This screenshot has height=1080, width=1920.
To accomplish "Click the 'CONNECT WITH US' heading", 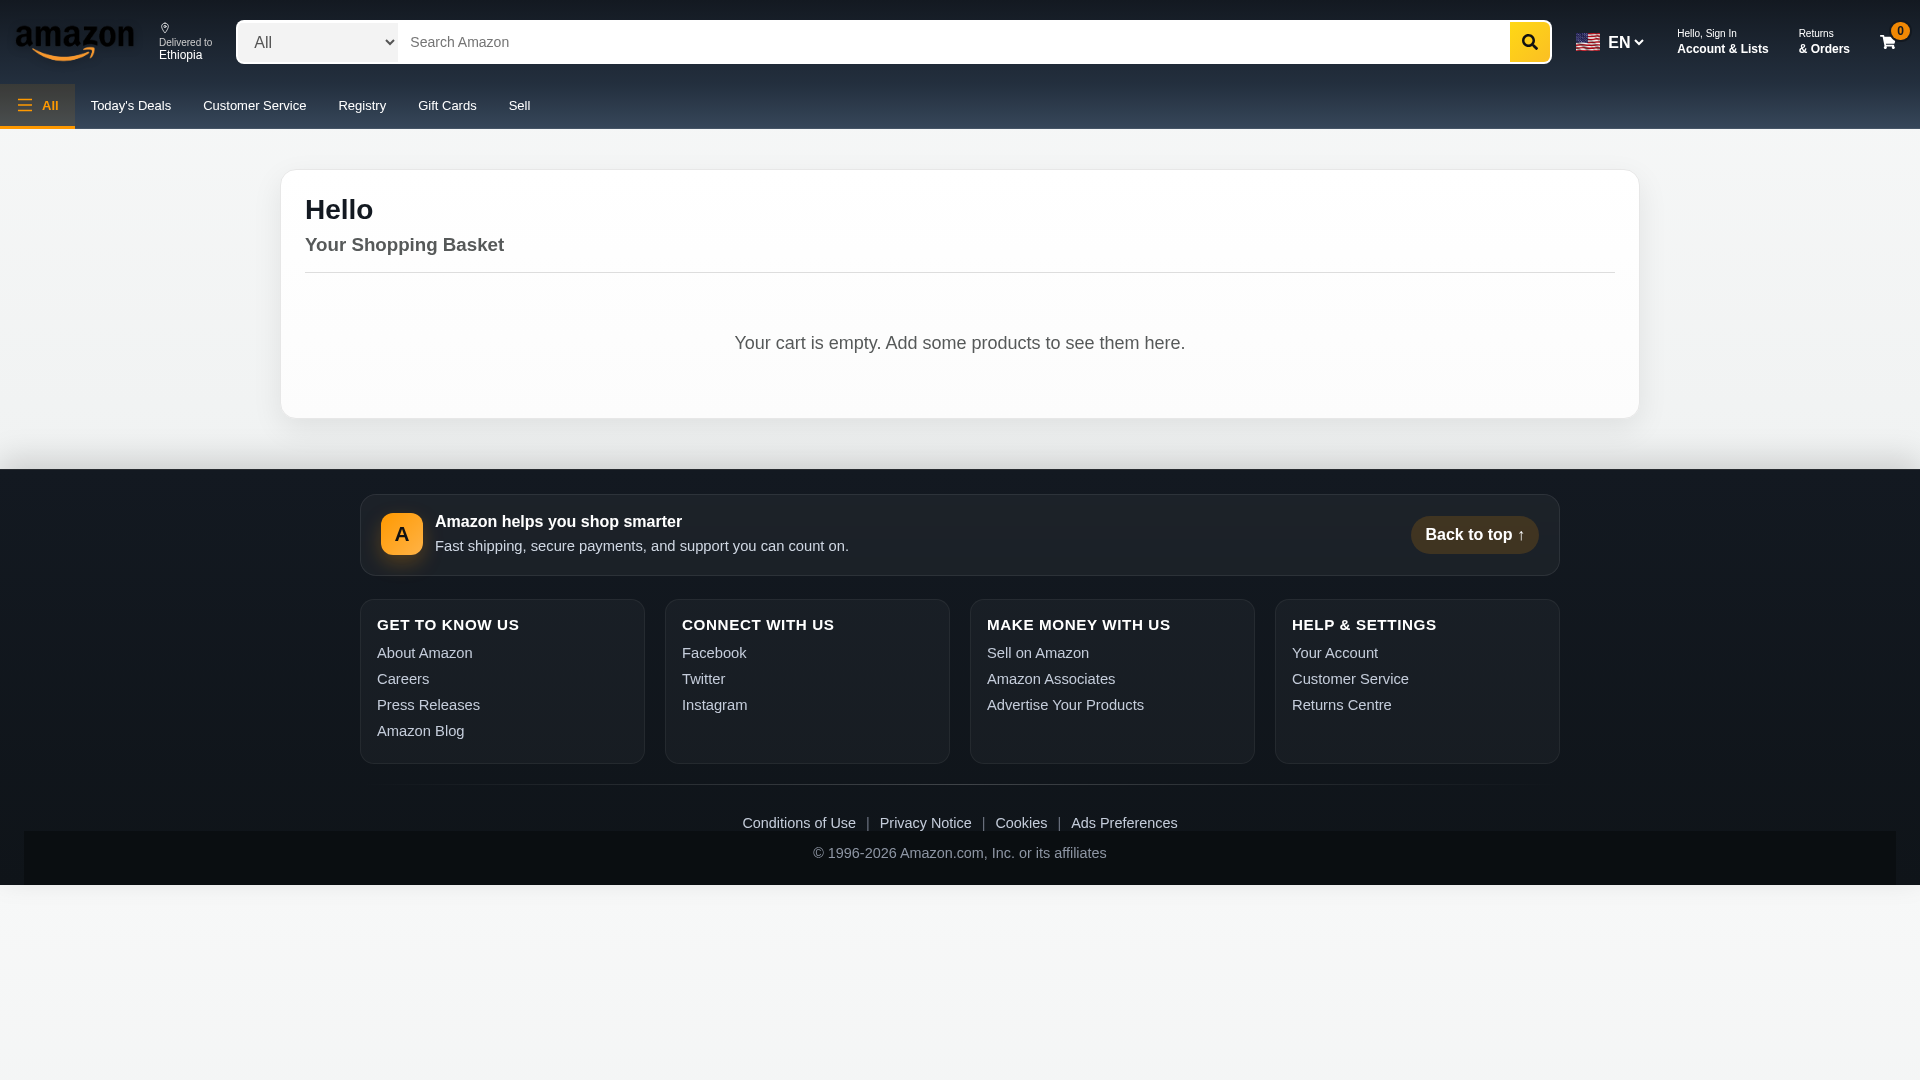I will coord(758,625).
